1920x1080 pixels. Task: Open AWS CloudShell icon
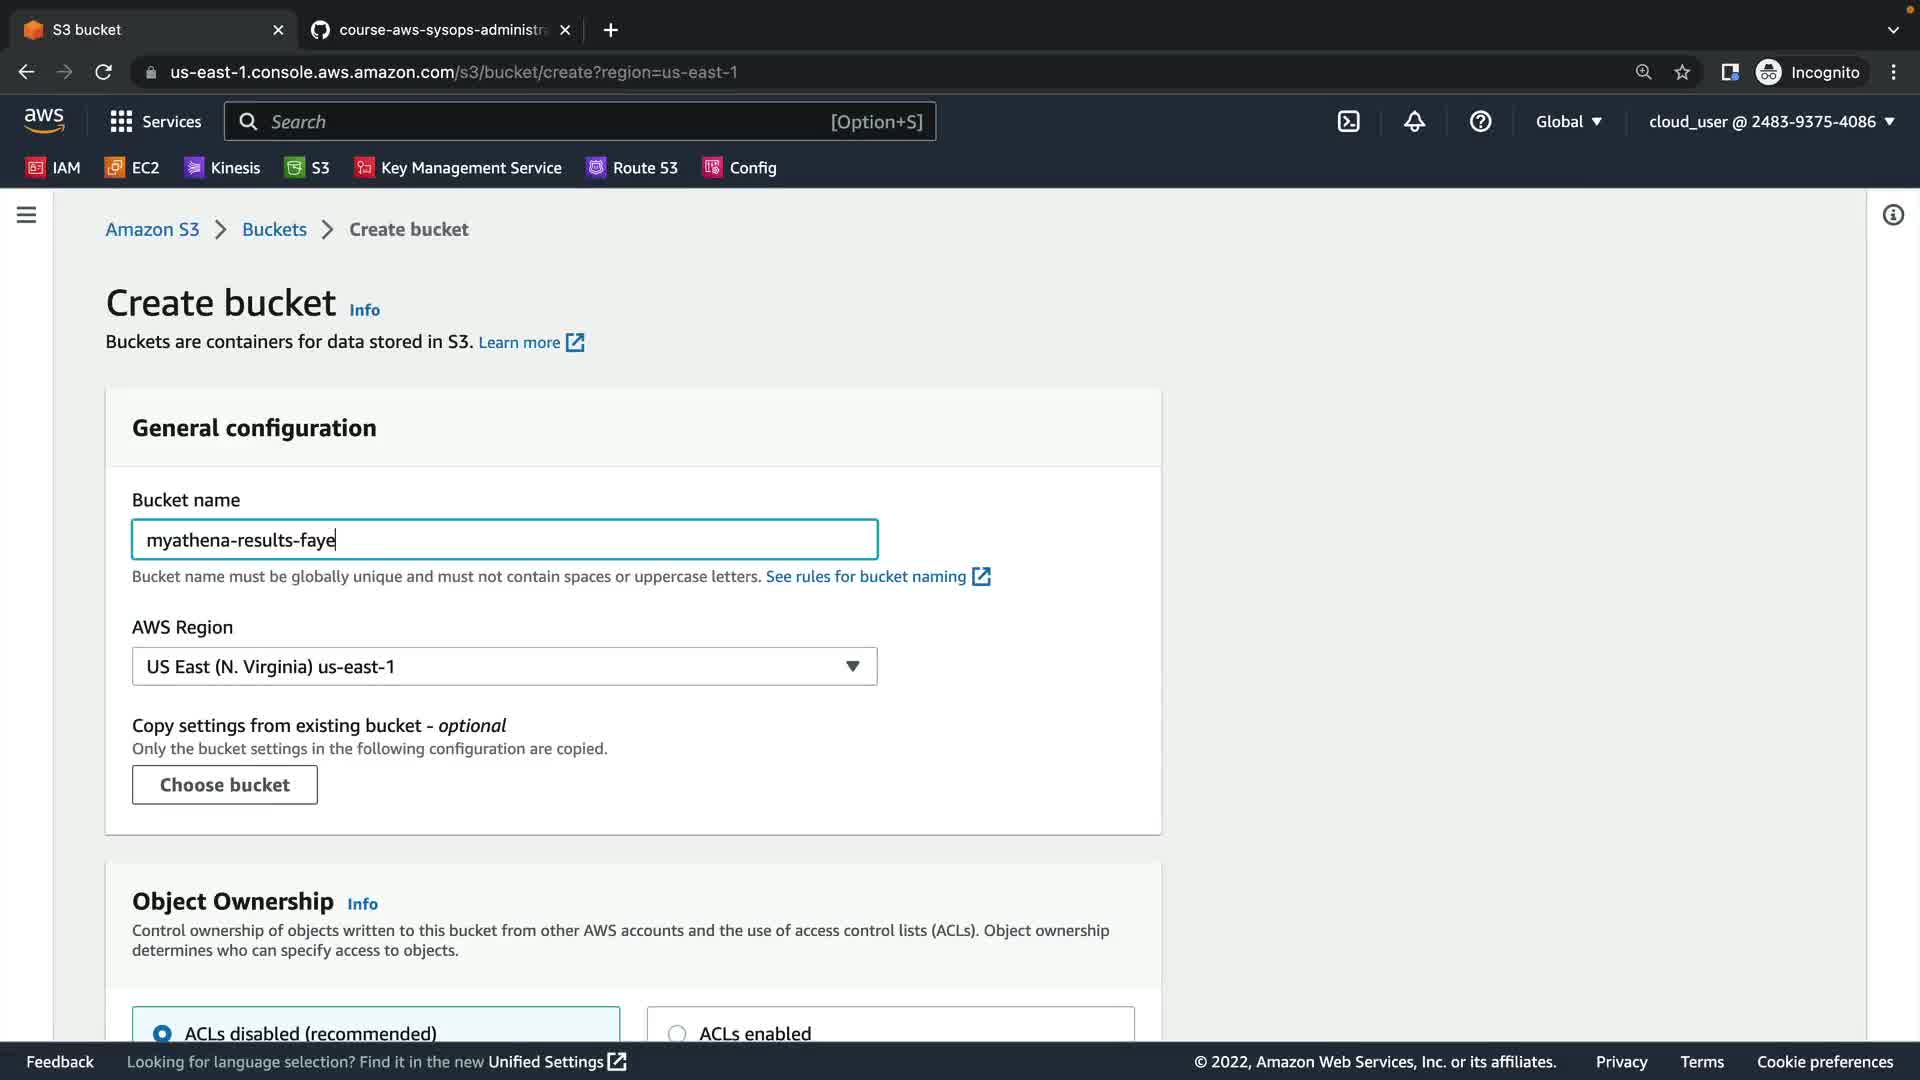(x=1348, y=122)
